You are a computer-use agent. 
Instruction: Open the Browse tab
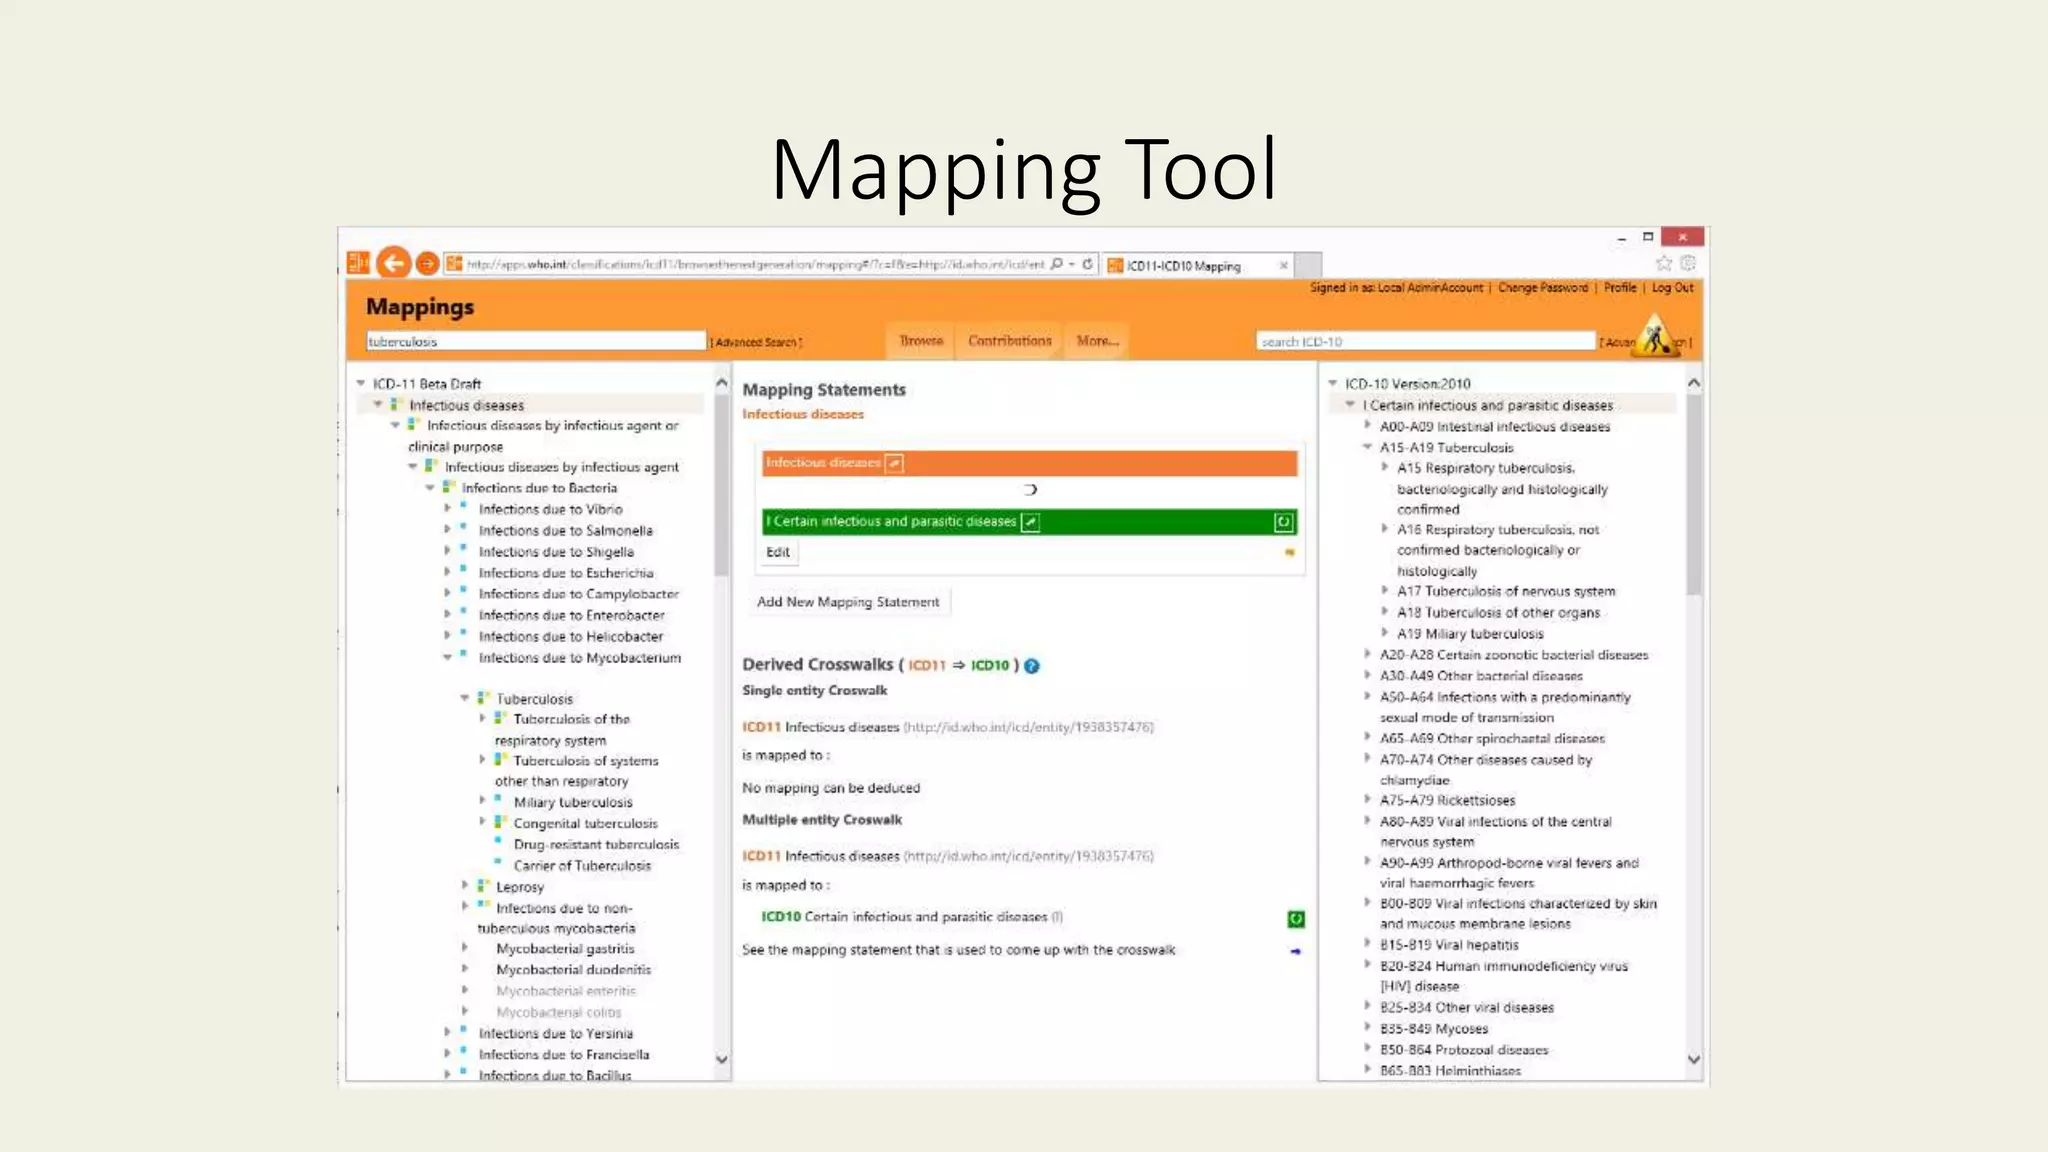(x=921, y=341)
